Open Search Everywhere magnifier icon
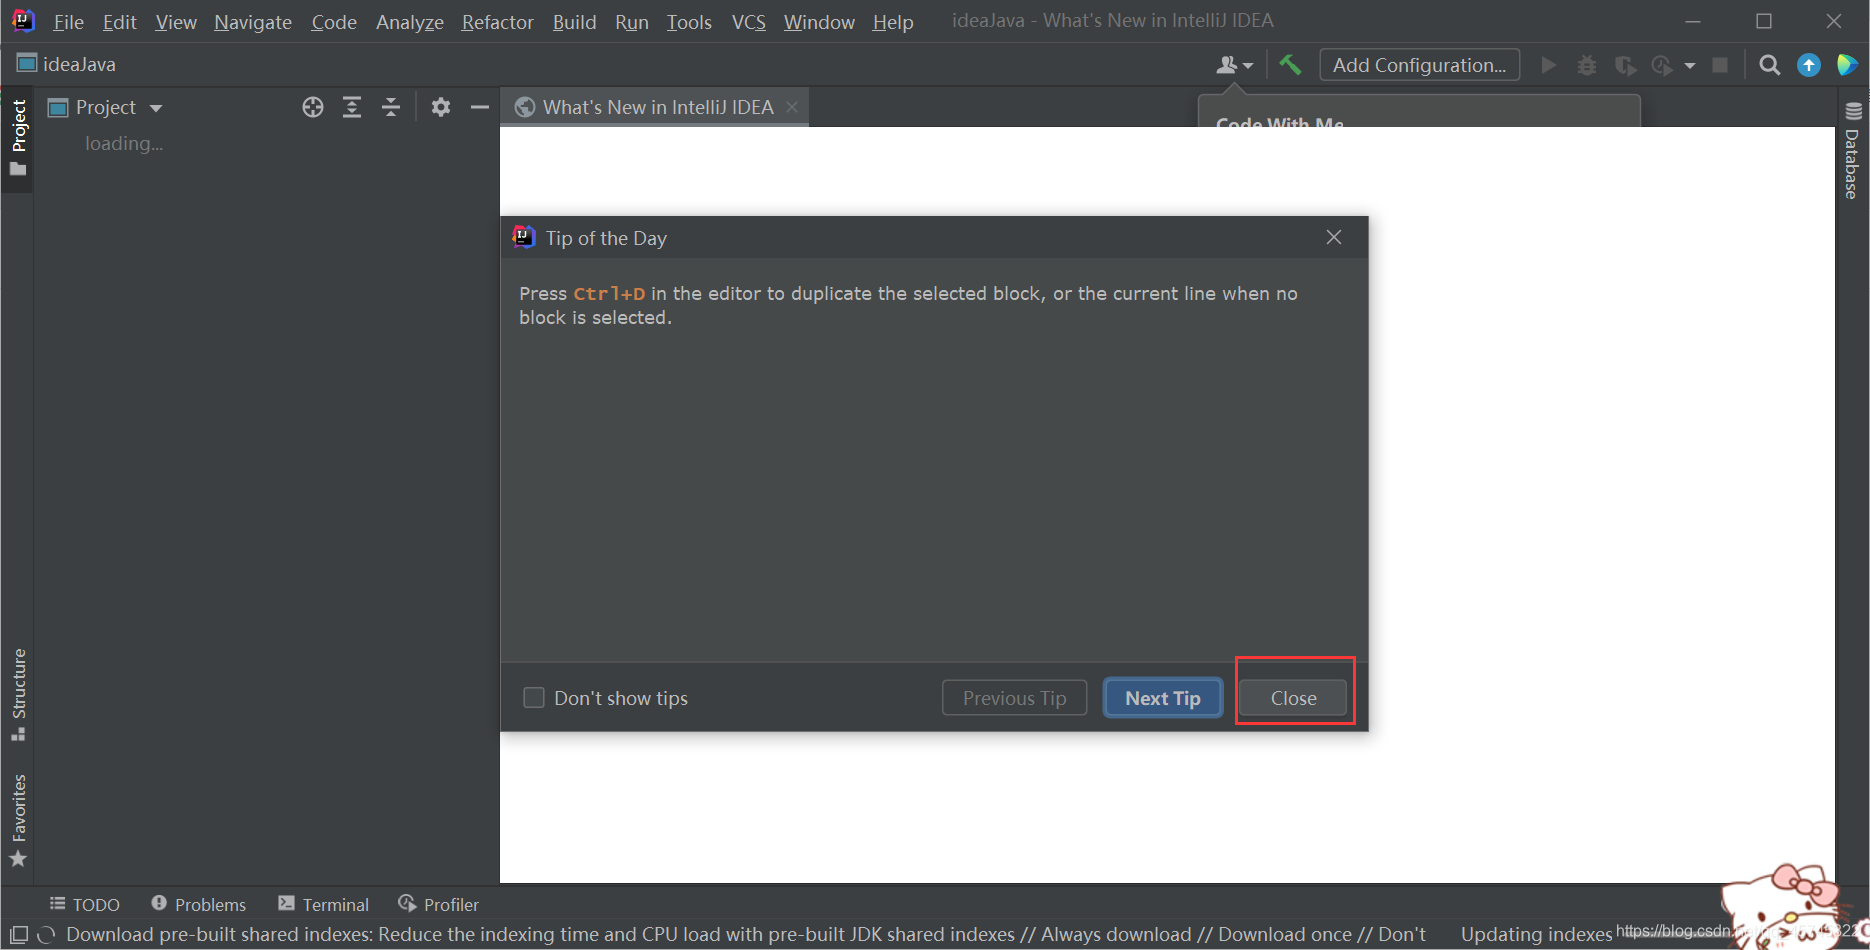 pyautogui.click(x=1770, y=65)
